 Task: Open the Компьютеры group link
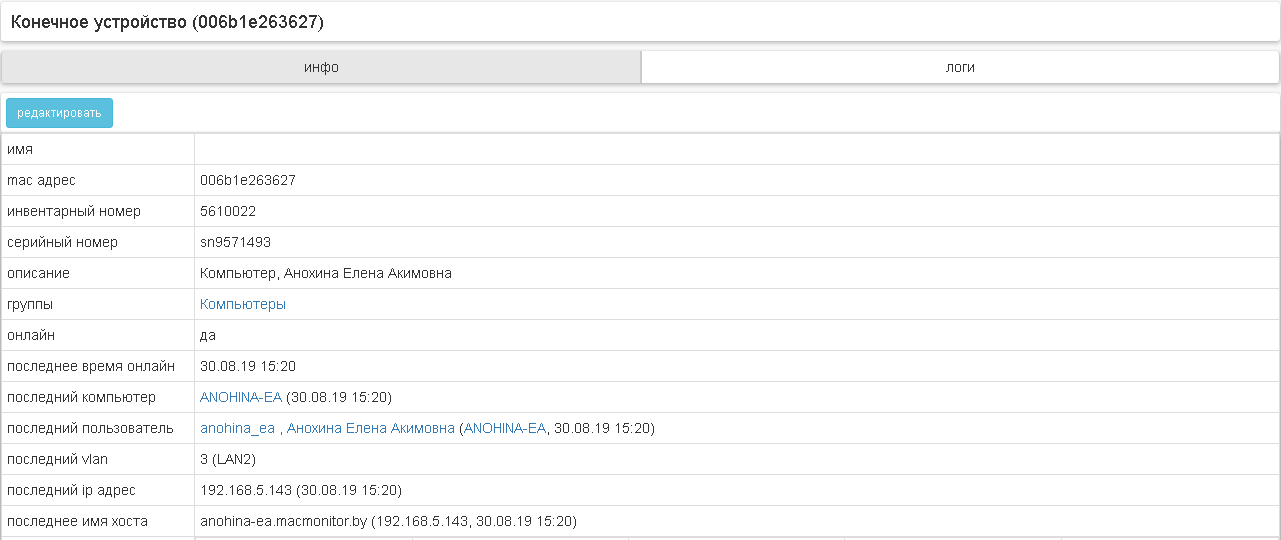243,304
